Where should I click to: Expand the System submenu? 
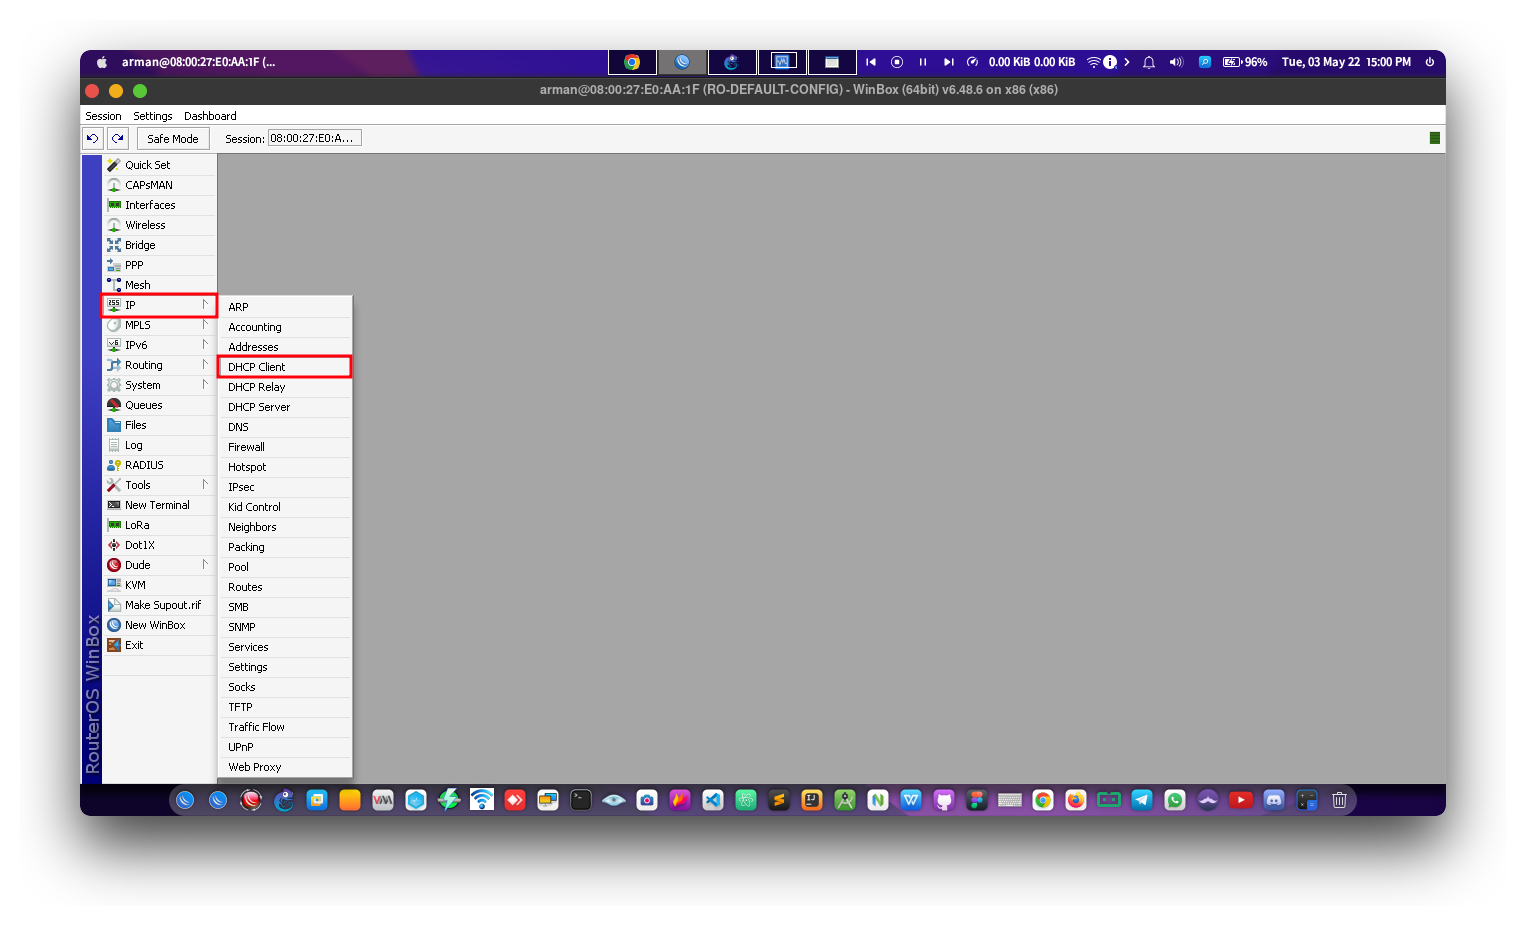[x=142, y=384]
